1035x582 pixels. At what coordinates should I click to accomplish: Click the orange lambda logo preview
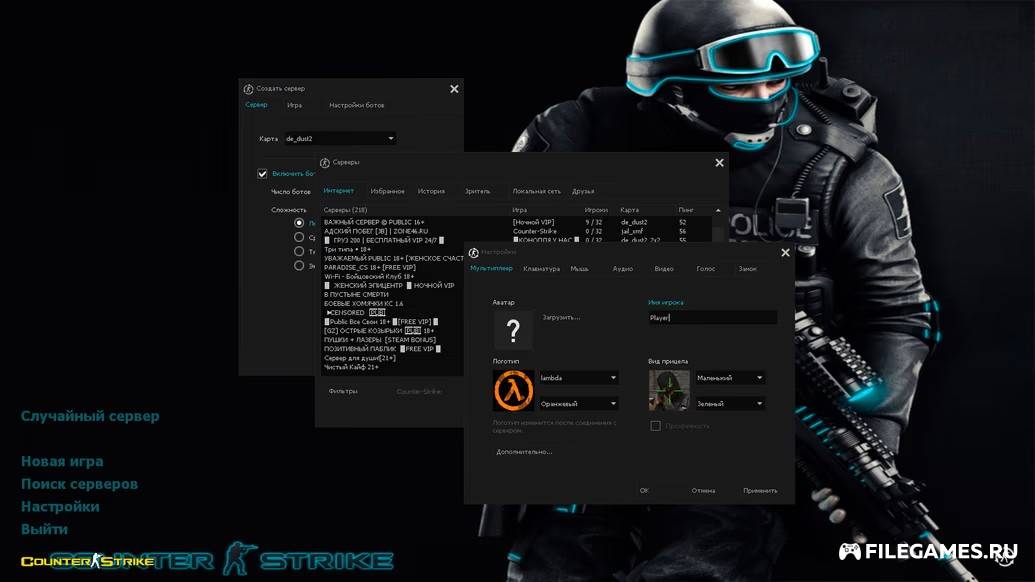tap(512, 390)
